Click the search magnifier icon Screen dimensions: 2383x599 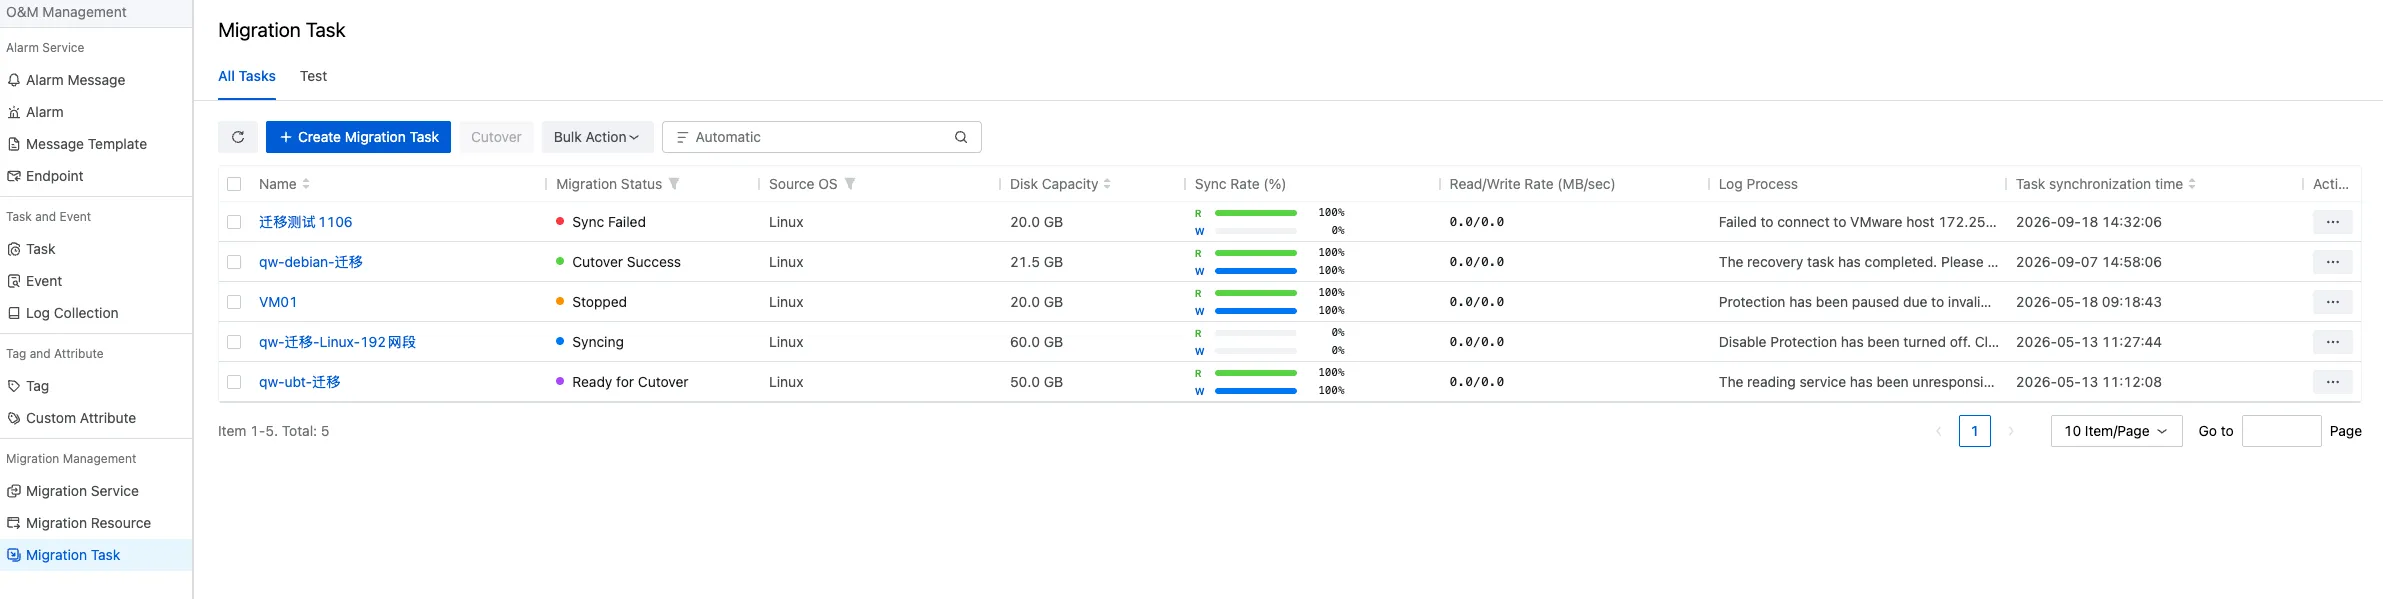click(961, 137)
